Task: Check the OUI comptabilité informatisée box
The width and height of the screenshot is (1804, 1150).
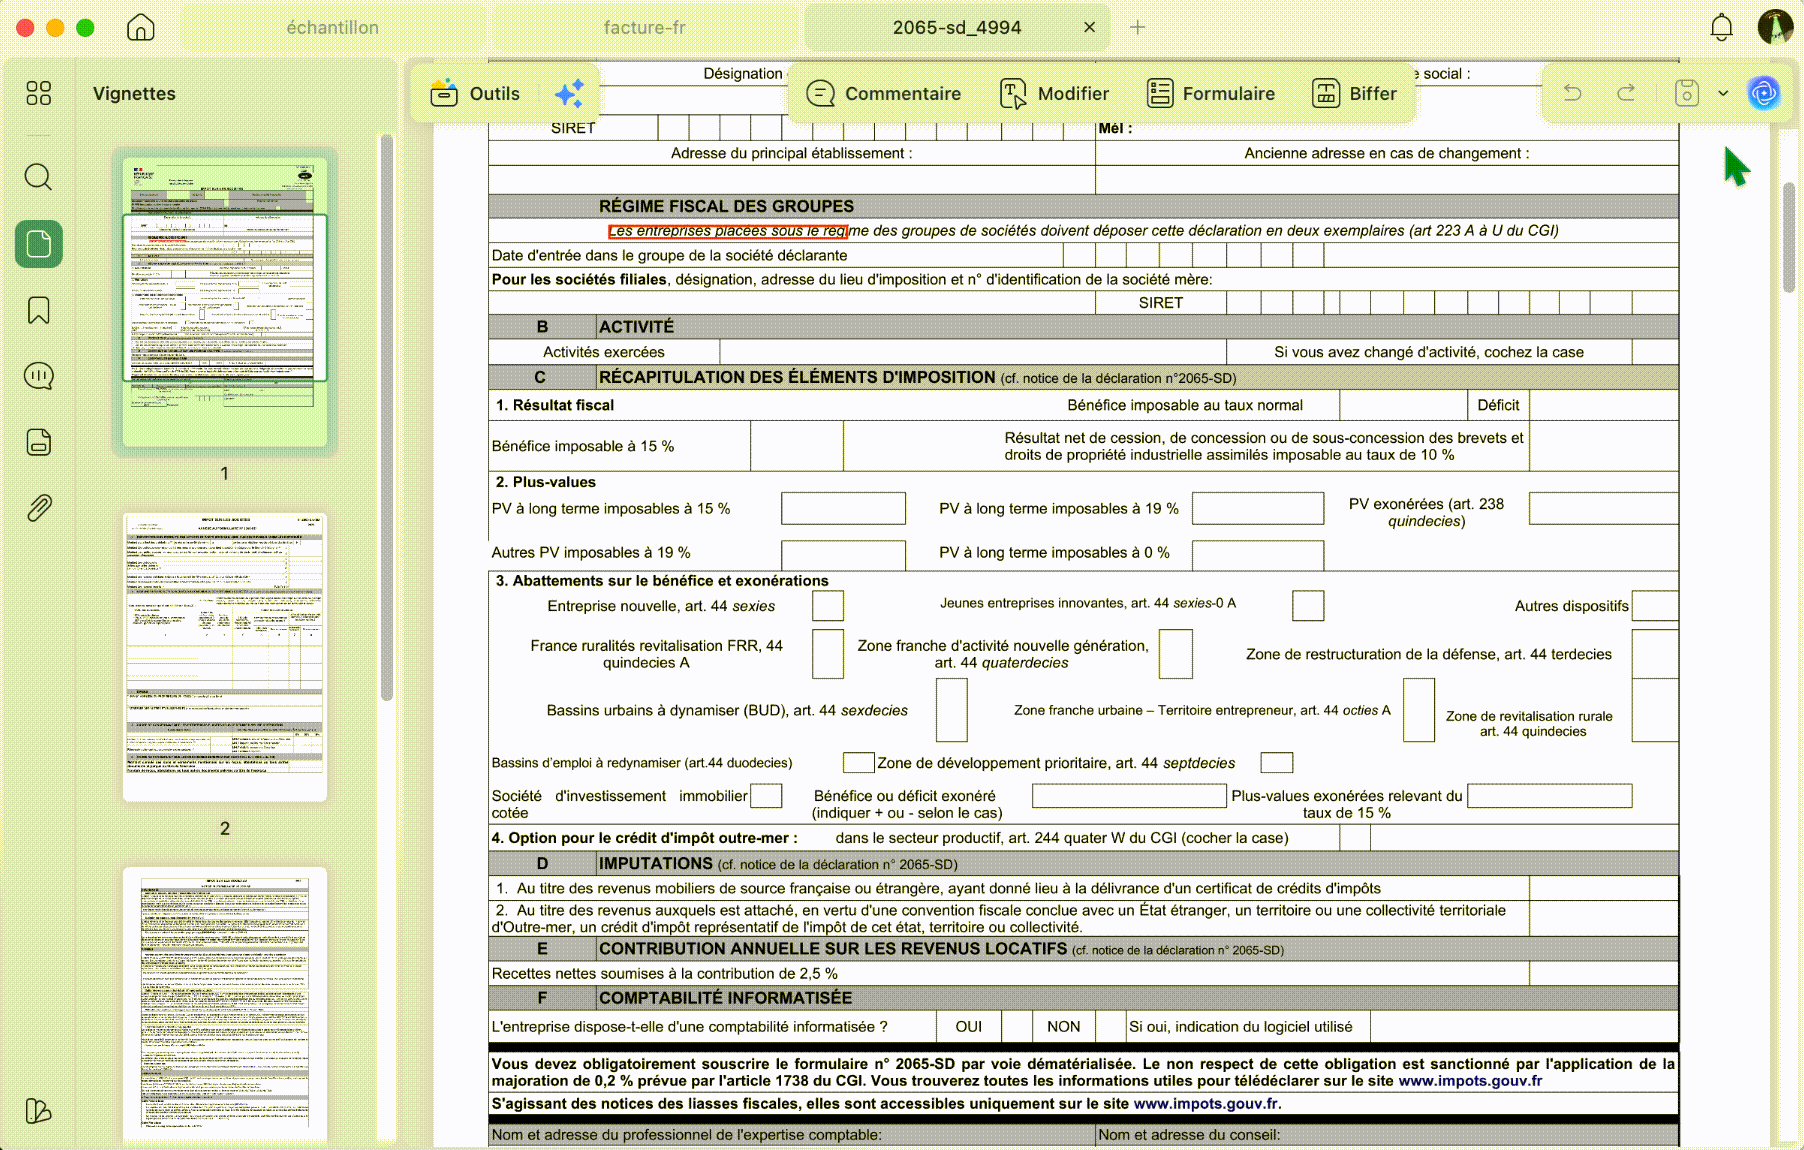Action: point(1017,1027)
